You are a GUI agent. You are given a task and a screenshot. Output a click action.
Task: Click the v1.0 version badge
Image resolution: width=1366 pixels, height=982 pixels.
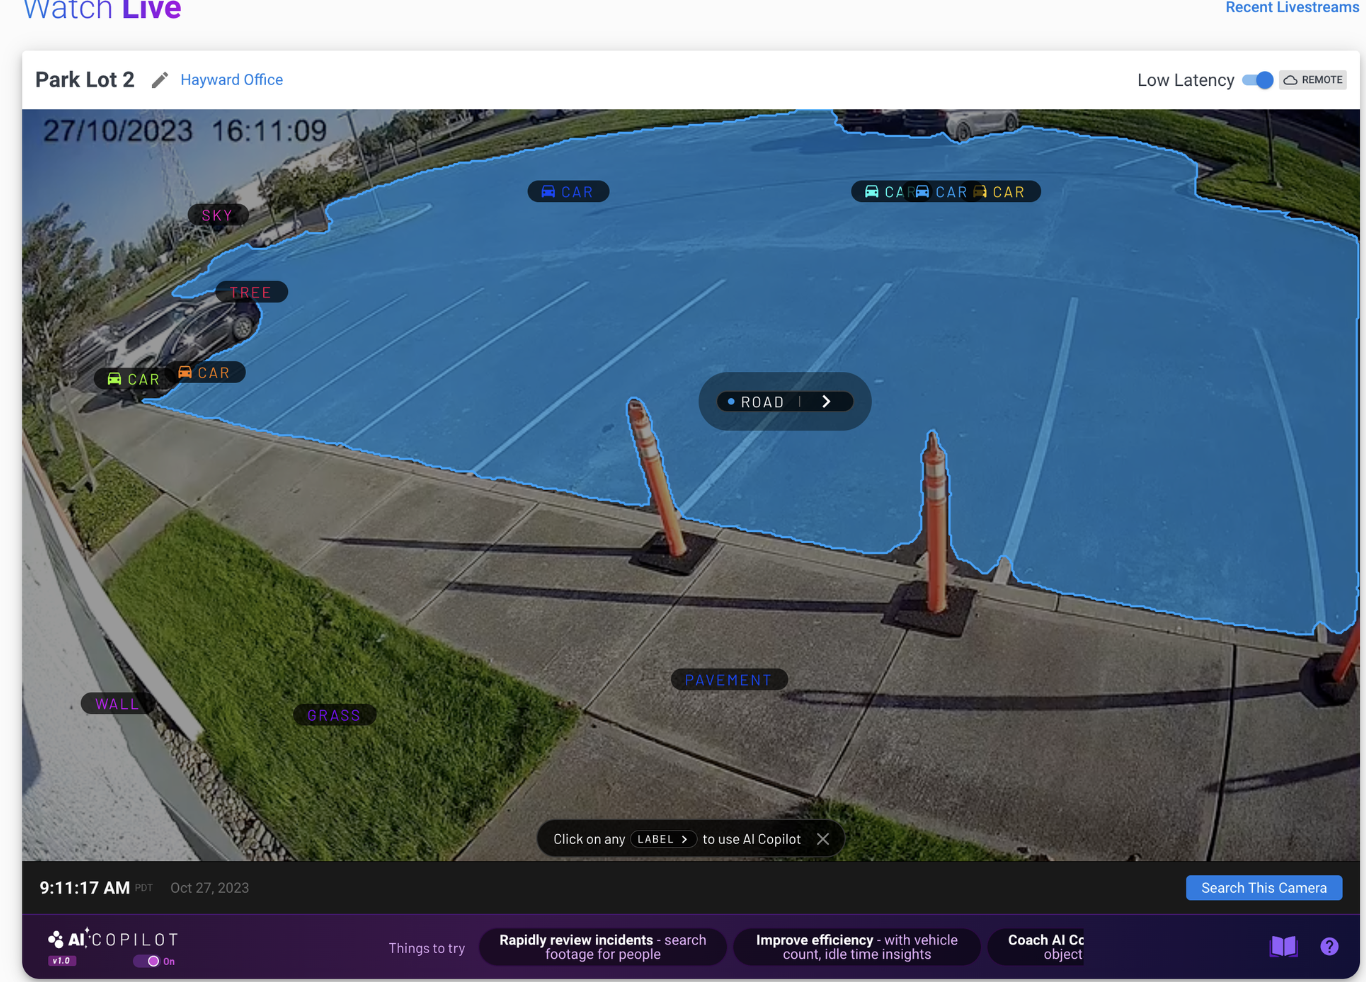tap(62, 961)
